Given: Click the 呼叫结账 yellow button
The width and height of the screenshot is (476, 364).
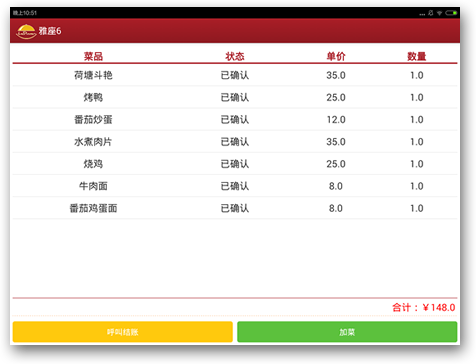Looking at the screenshot, I should 123,332.
